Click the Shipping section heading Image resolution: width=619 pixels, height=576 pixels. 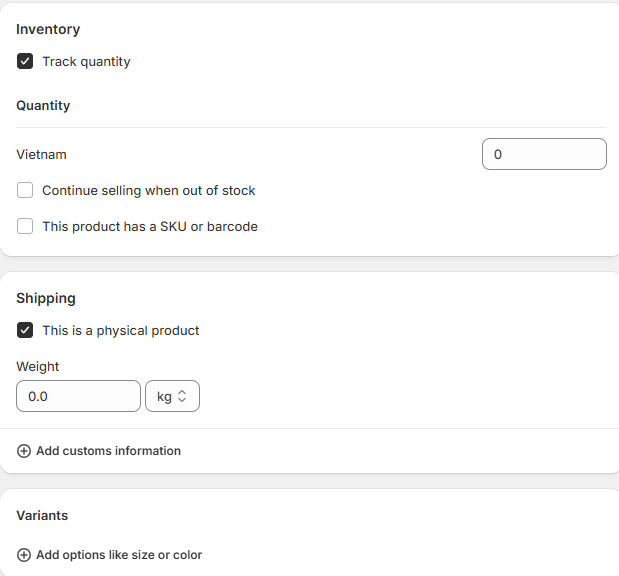tap(46, 298)
